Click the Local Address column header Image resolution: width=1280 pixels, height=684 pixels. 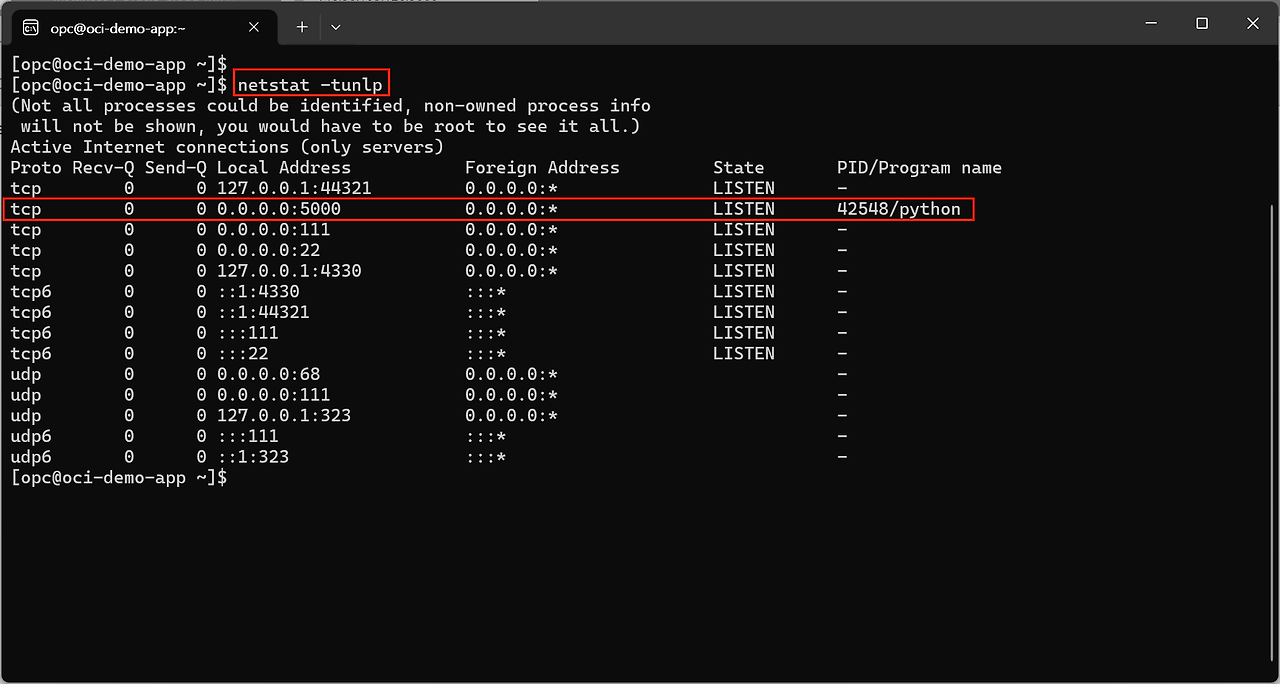pos(284,168)
